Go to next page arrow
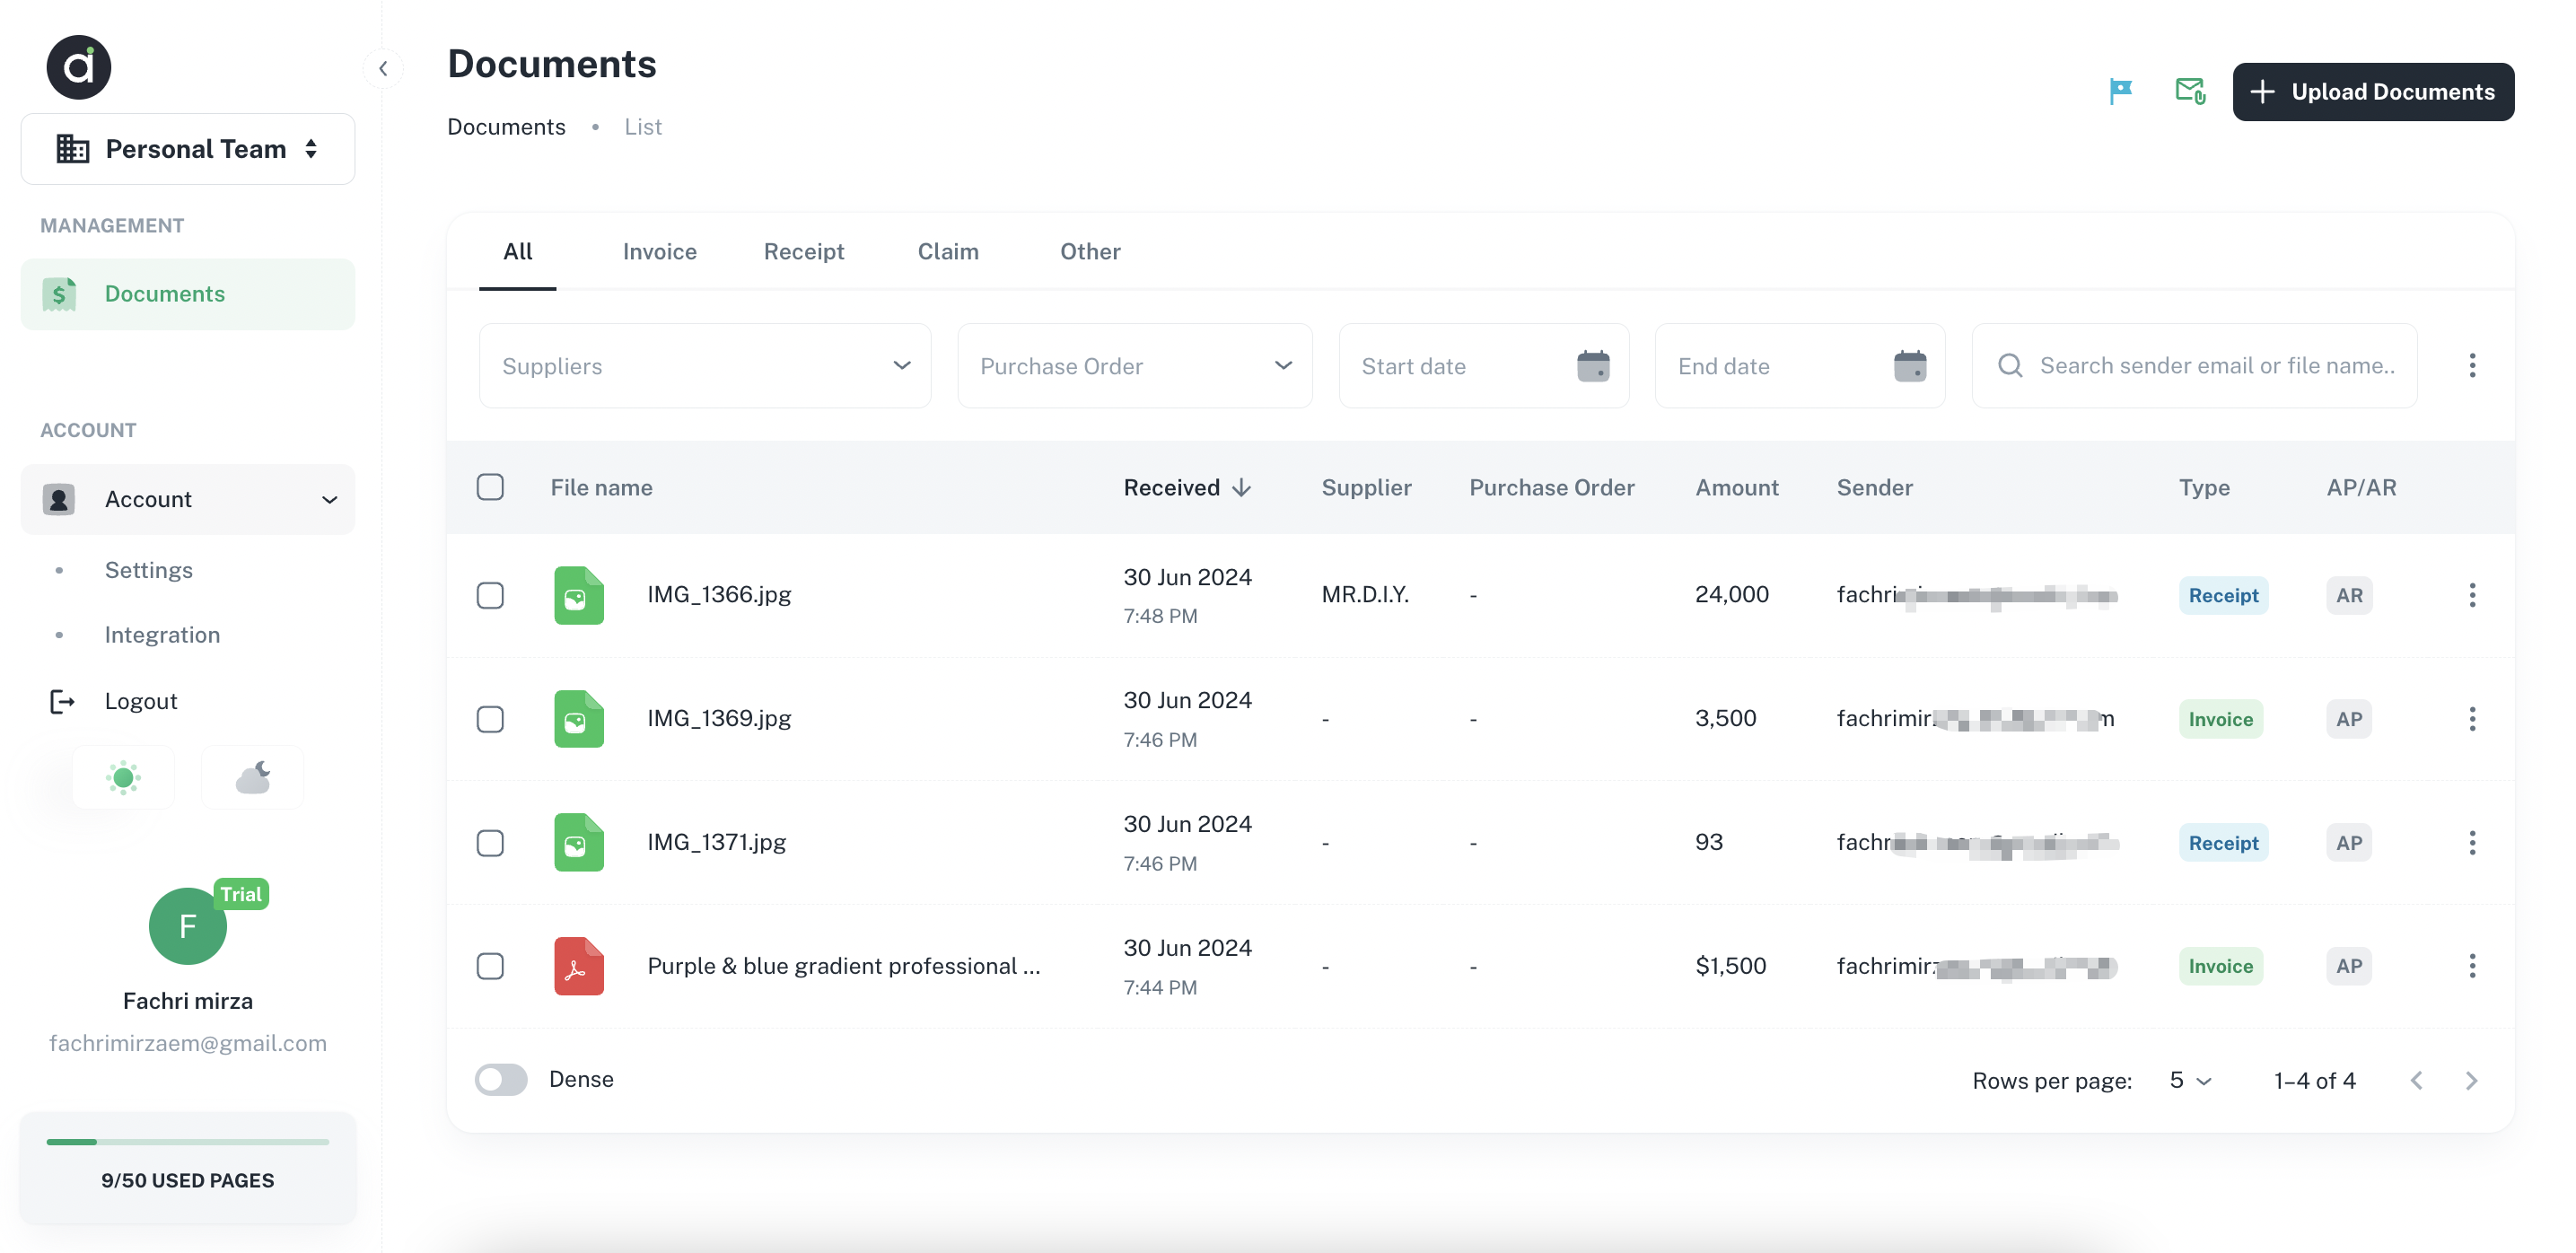The image size is (2576, 1253). click(2471, 1080)
